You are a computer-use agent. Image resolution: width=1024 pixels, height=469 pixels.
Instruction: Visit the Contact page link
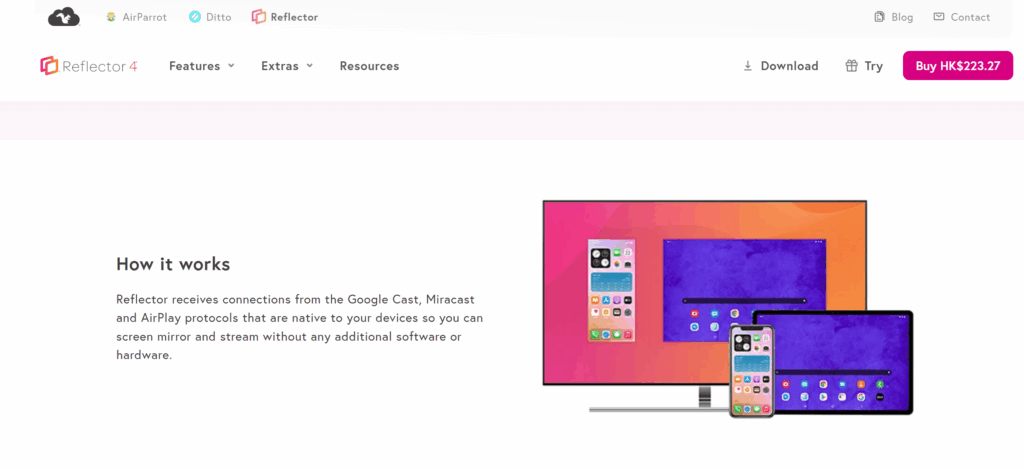pos(970,17)
